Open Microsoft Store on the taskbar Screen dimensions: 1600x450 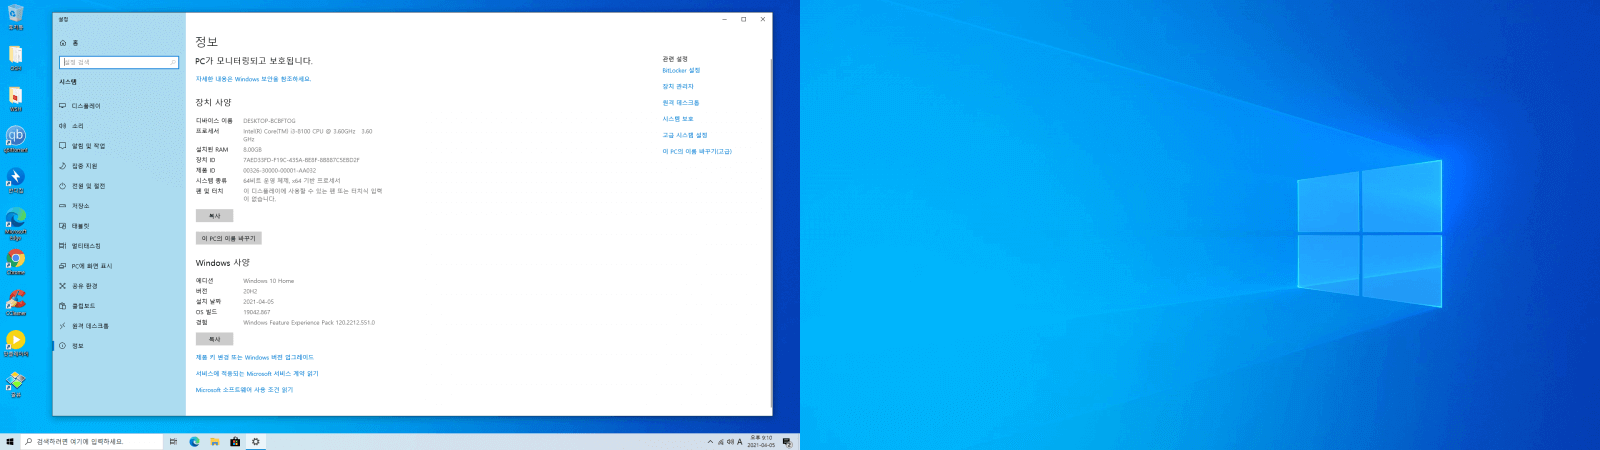235,441
